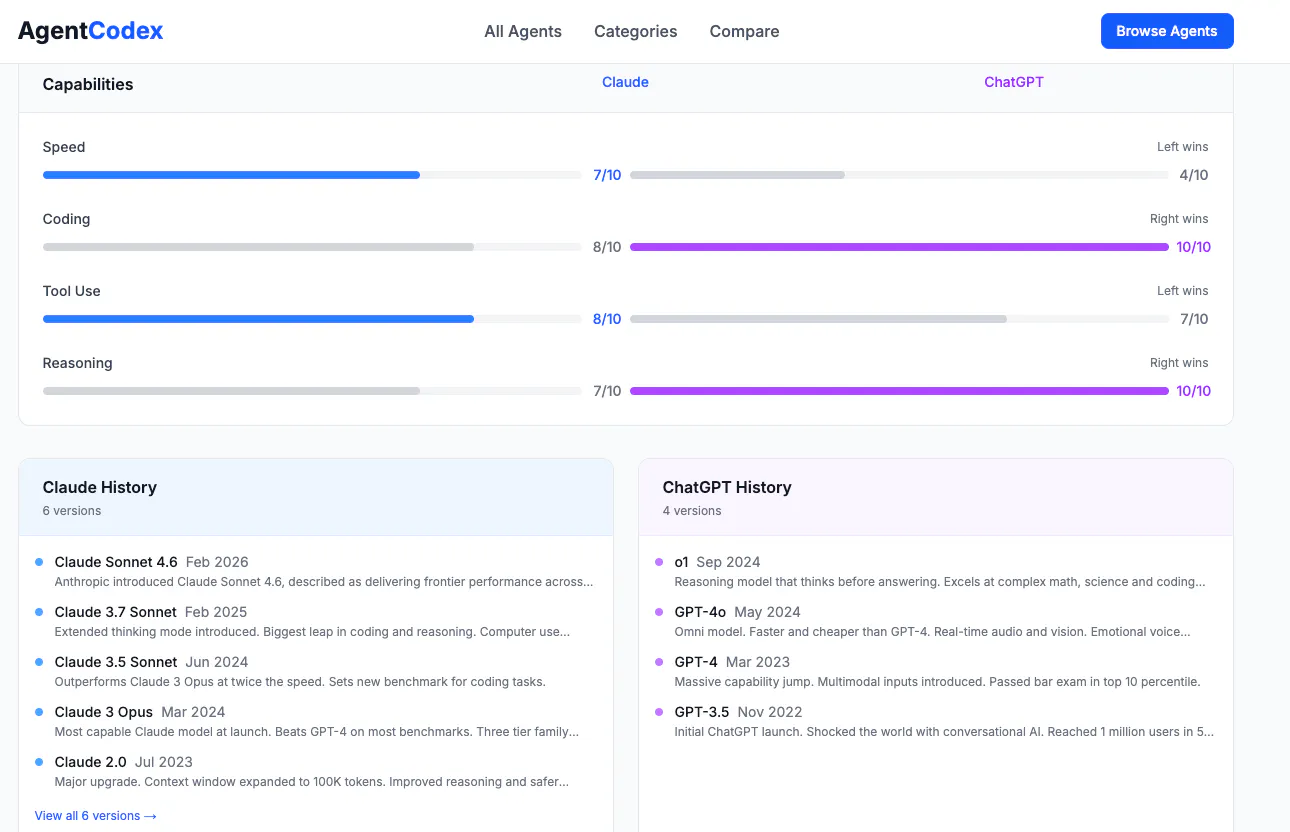
Task: Click ChatGPT's Speed progress bar
Action: (x=899, y=175)
